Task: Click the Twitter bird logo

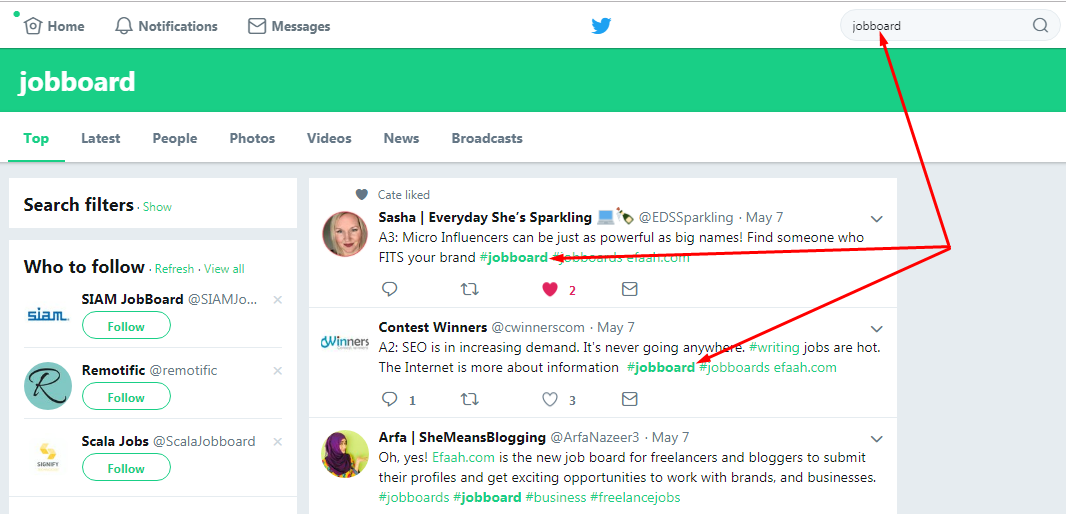Action: point(601,26)
